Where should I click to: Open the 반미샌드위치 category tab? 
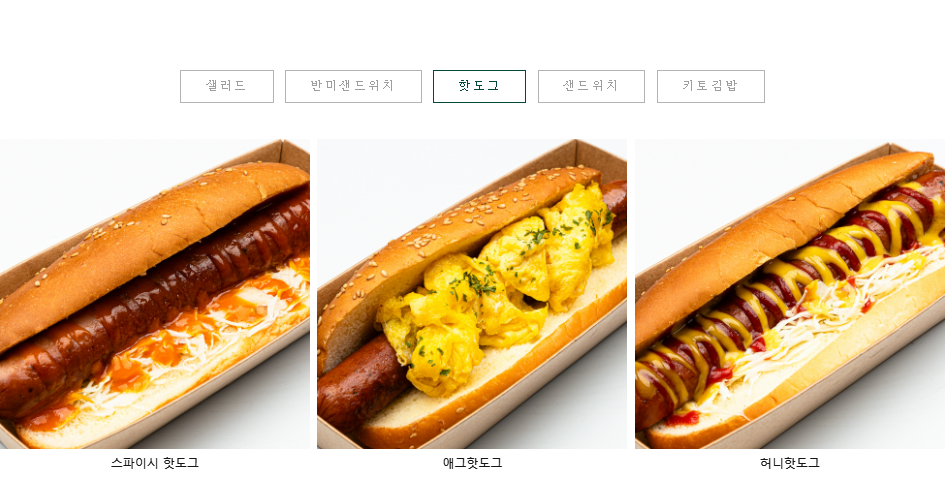click(x=353, y=86)
